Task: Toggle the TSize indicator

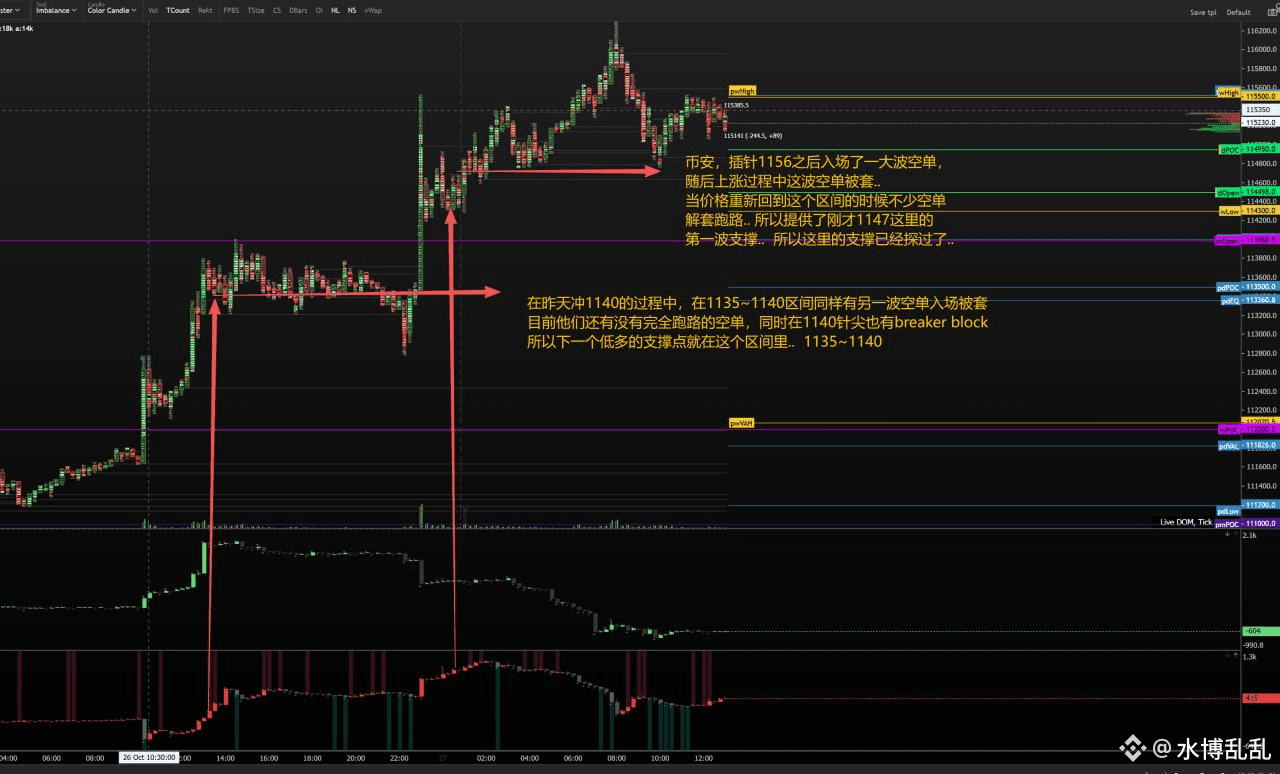Action: pyautogui.click(x=256, y=11)
